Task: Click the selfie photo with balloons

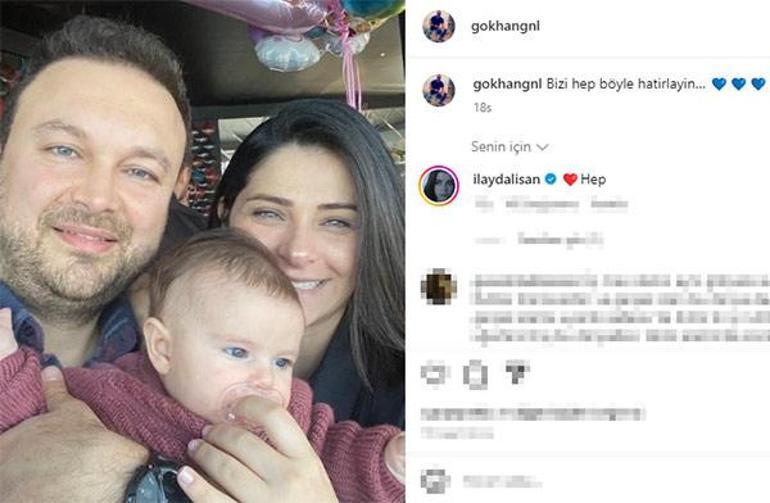Action: pos(202,252)
